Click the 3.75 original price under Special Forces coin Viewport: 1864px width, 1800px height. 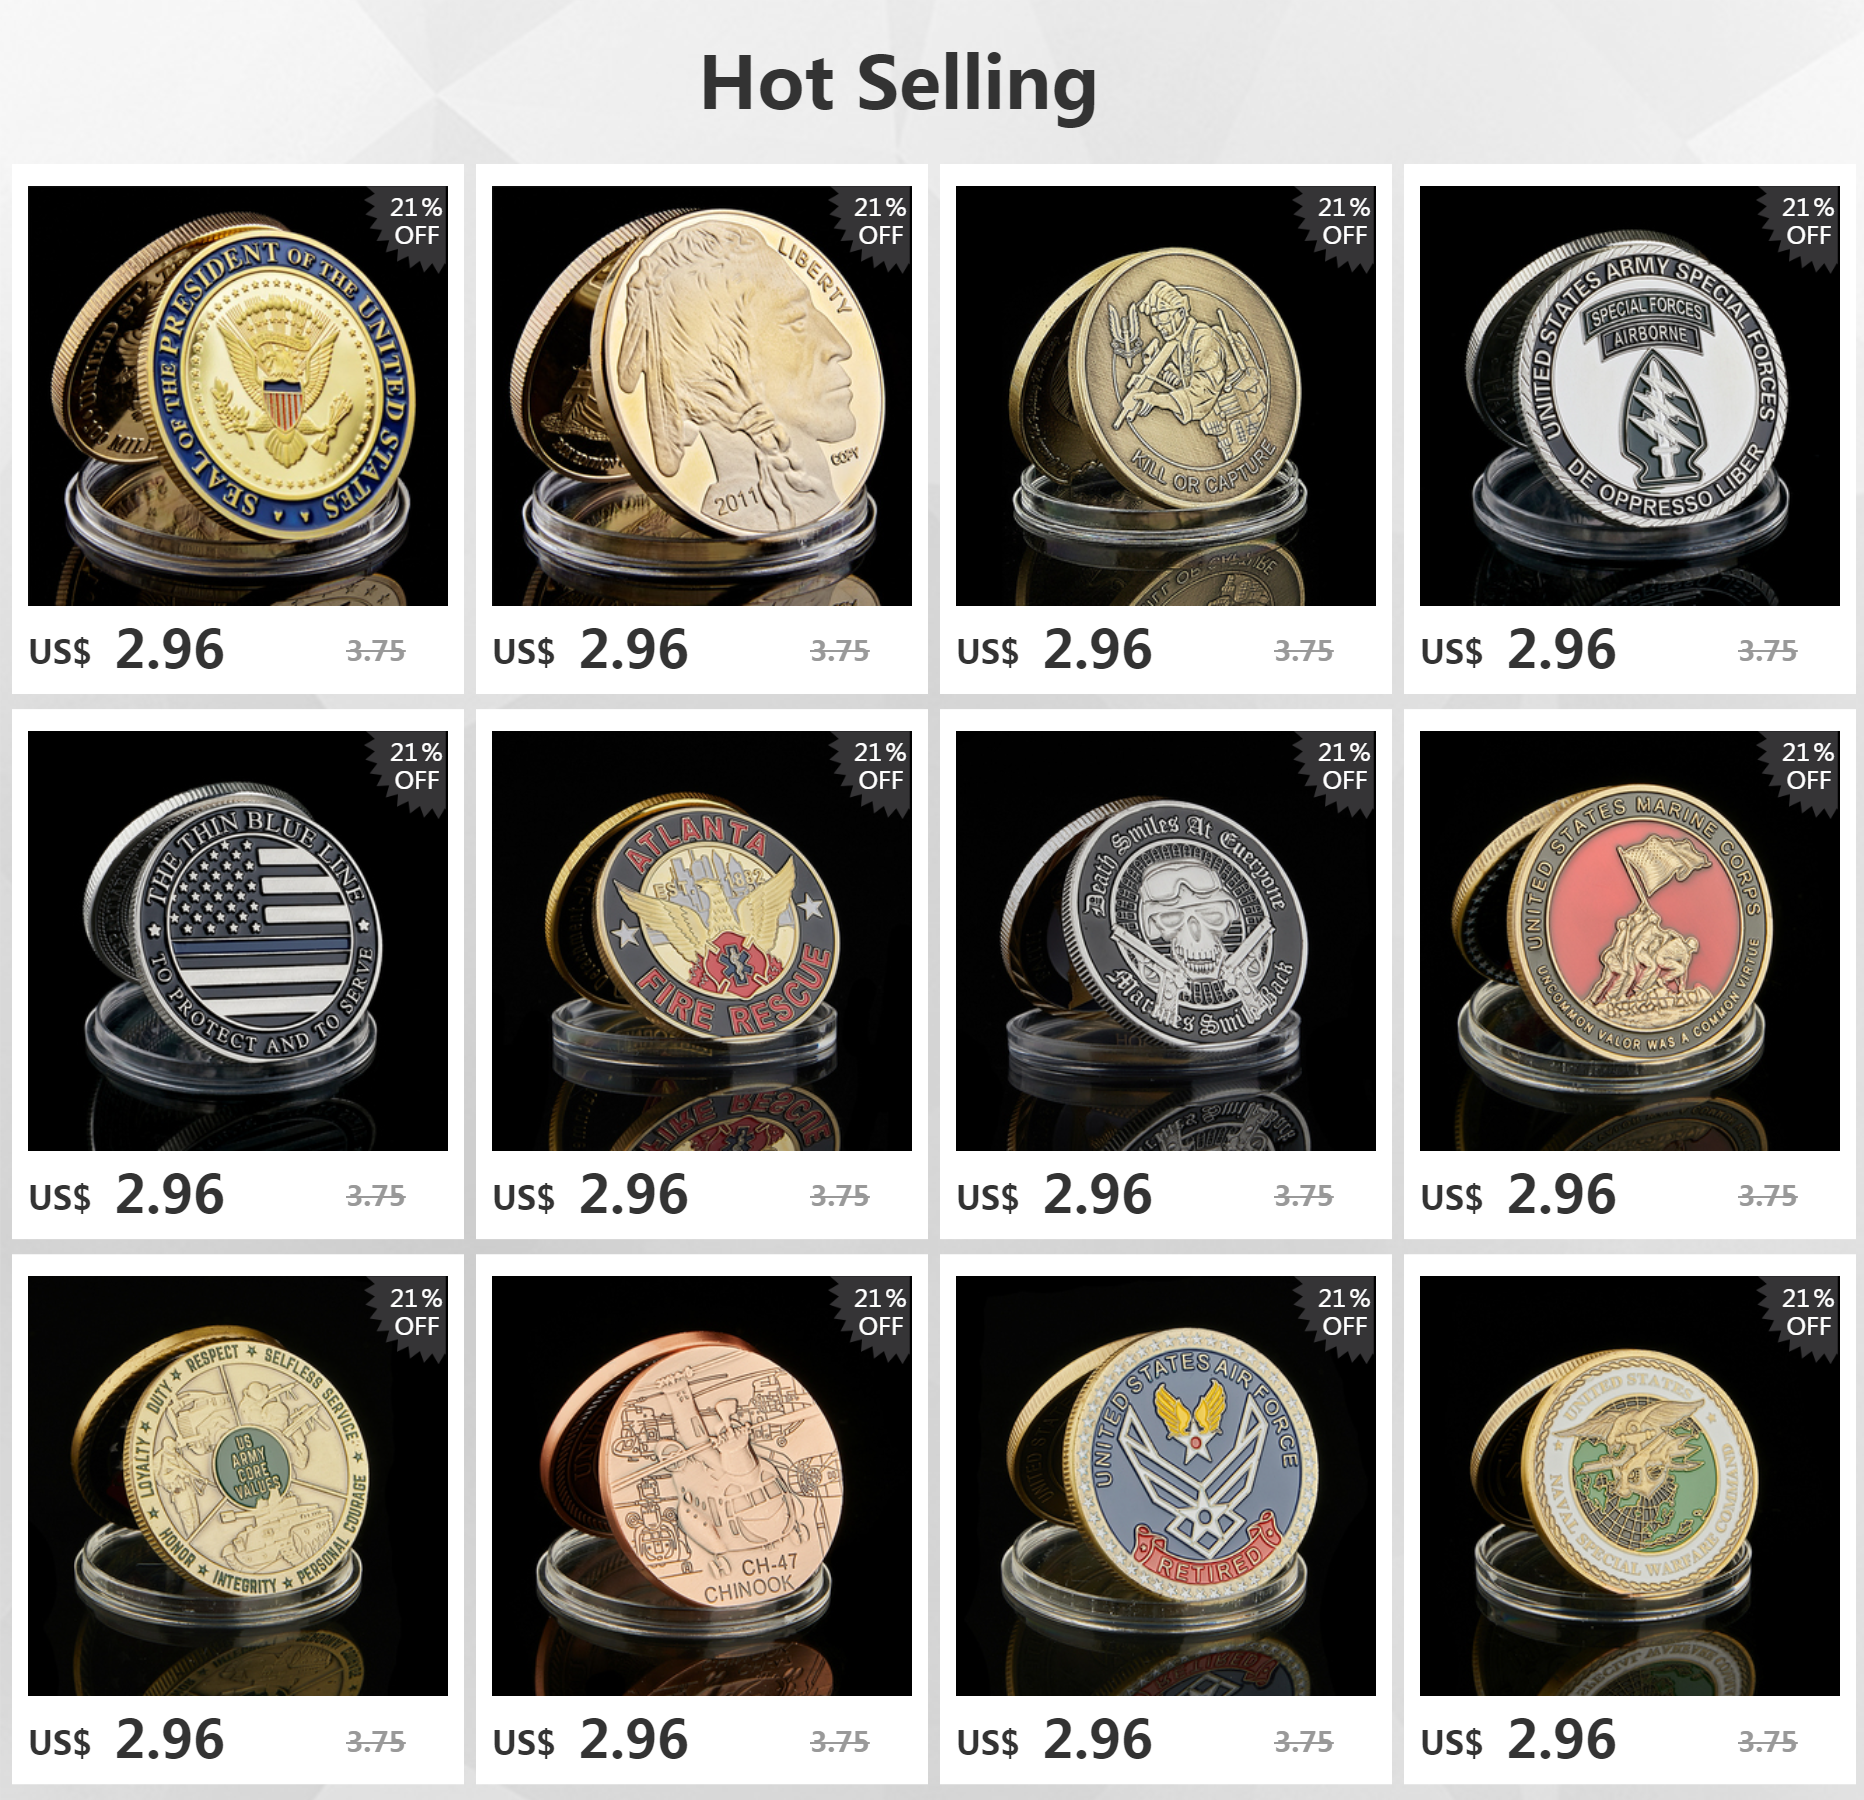(1767, 651)
